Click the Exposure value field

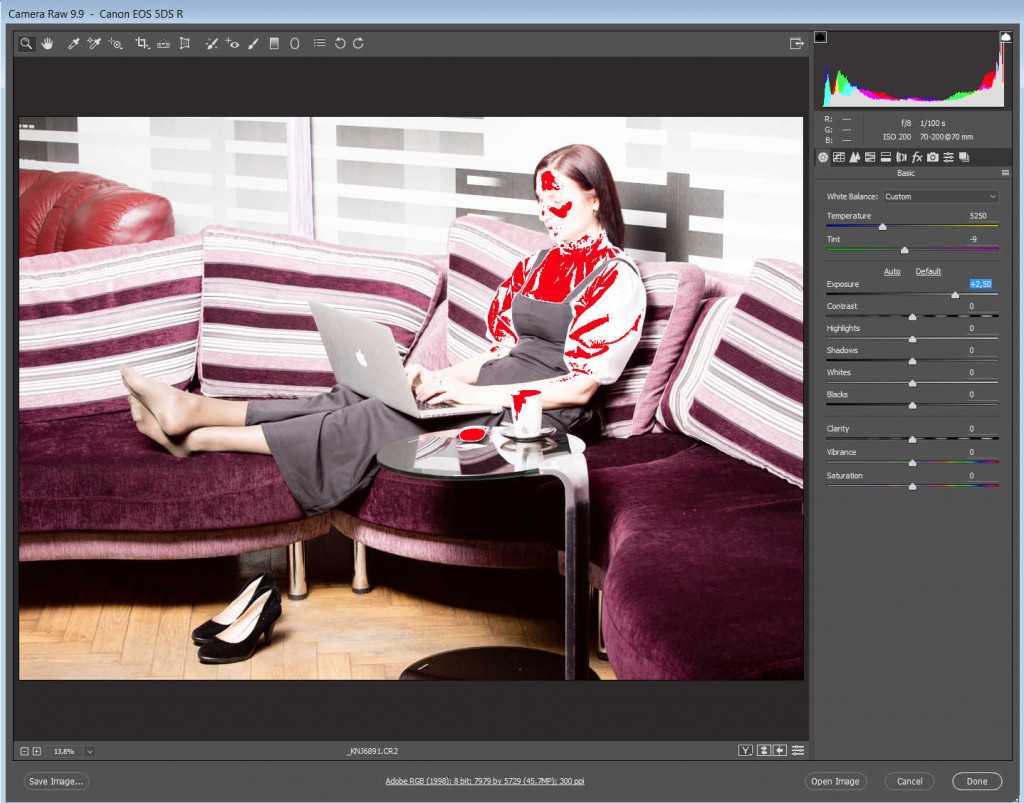click(980, 284)
